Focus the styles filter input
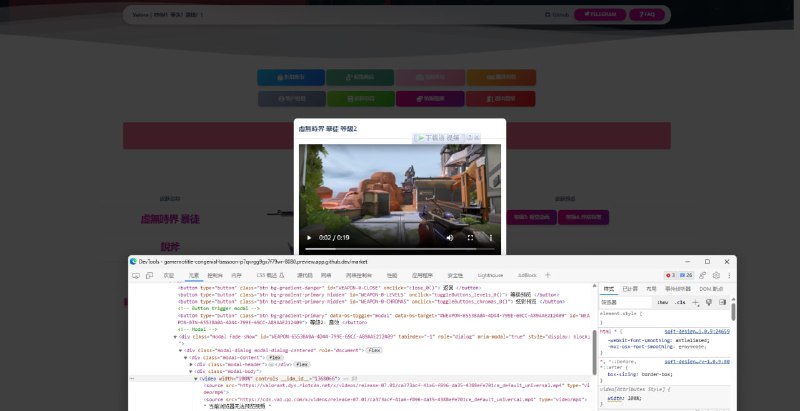Screen dimensions: 800x411 [x=626, y=302]
